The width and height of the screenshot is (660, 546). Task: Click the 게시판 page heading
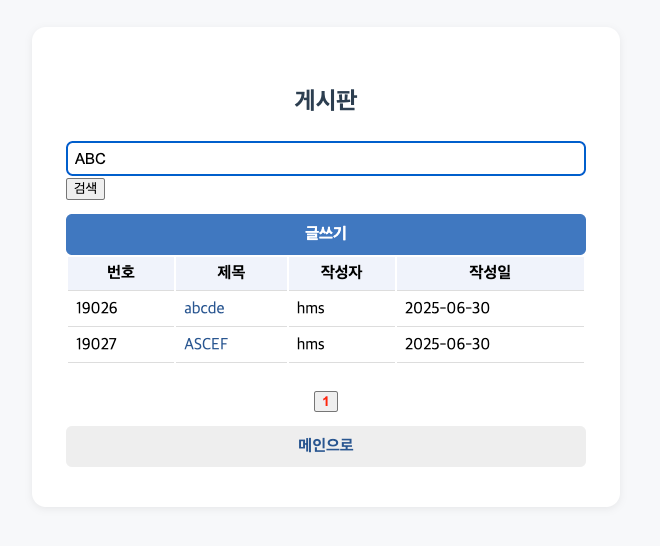pyautogui.click(x=326, y=101)
